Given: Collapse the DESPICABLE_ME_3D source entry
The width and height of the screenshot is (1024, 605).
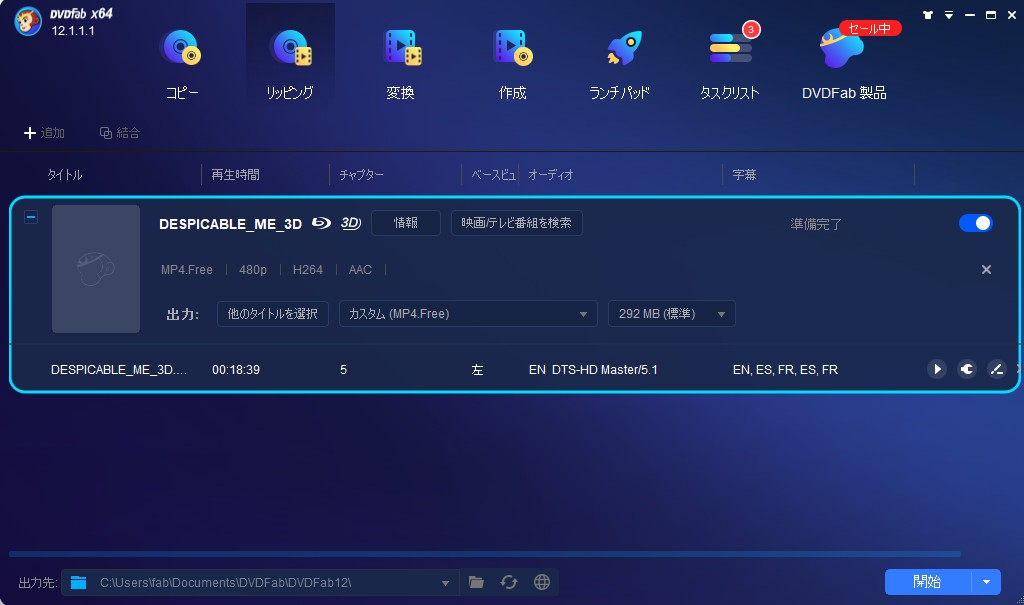Looking at the screenshot, I should (x=31, y=217).
